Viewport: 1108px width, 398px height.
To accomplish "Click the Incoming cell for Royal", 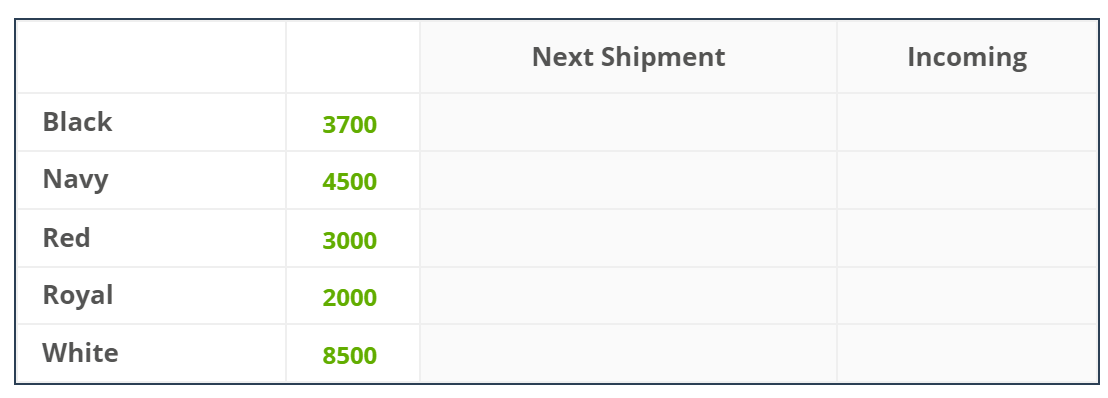I will (x=967, y=295).
